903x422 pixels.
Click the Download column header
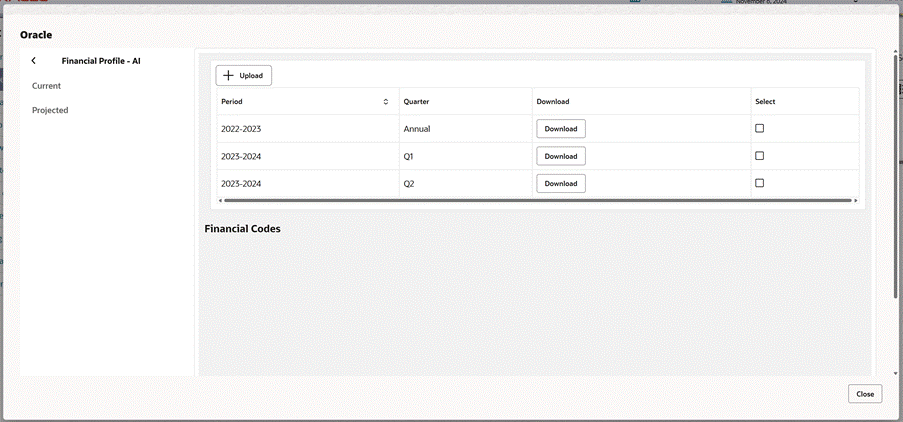(x=642, y=101)
